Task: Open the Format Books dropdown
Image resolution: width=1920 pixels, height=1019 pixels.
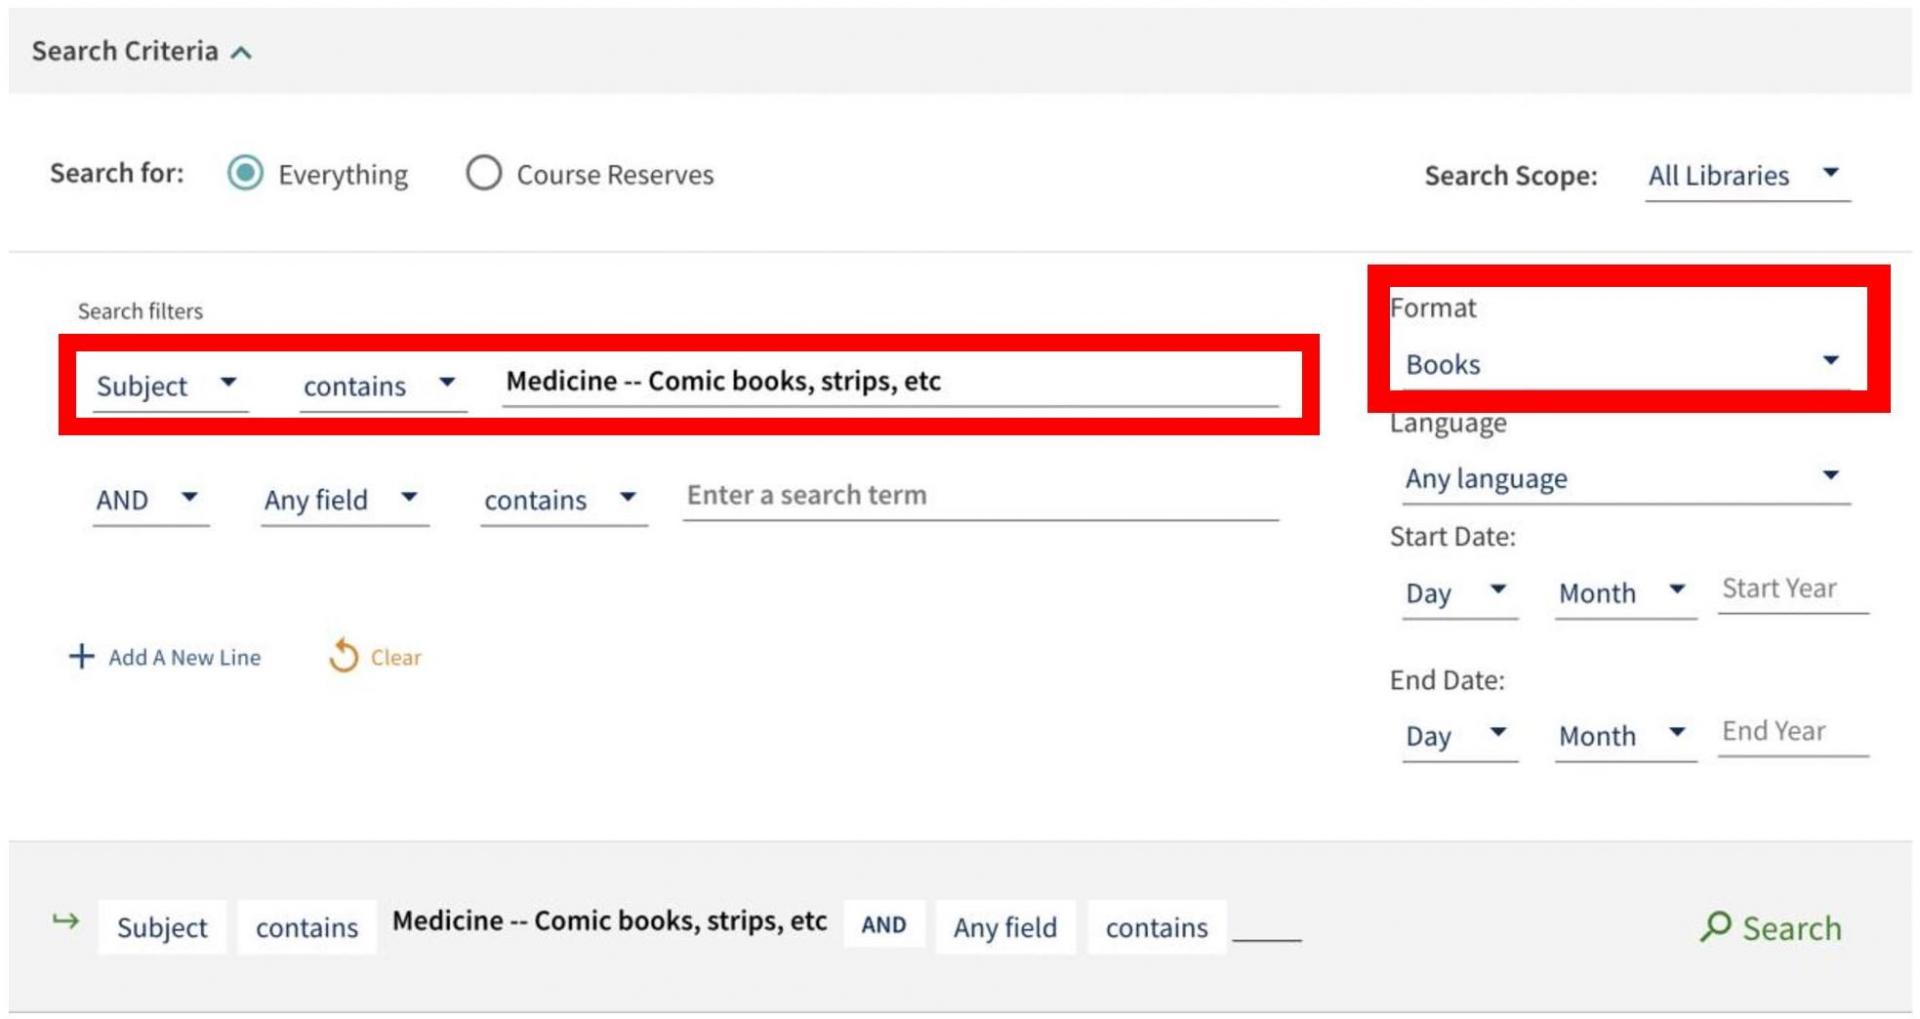Action: point(1626,364)
